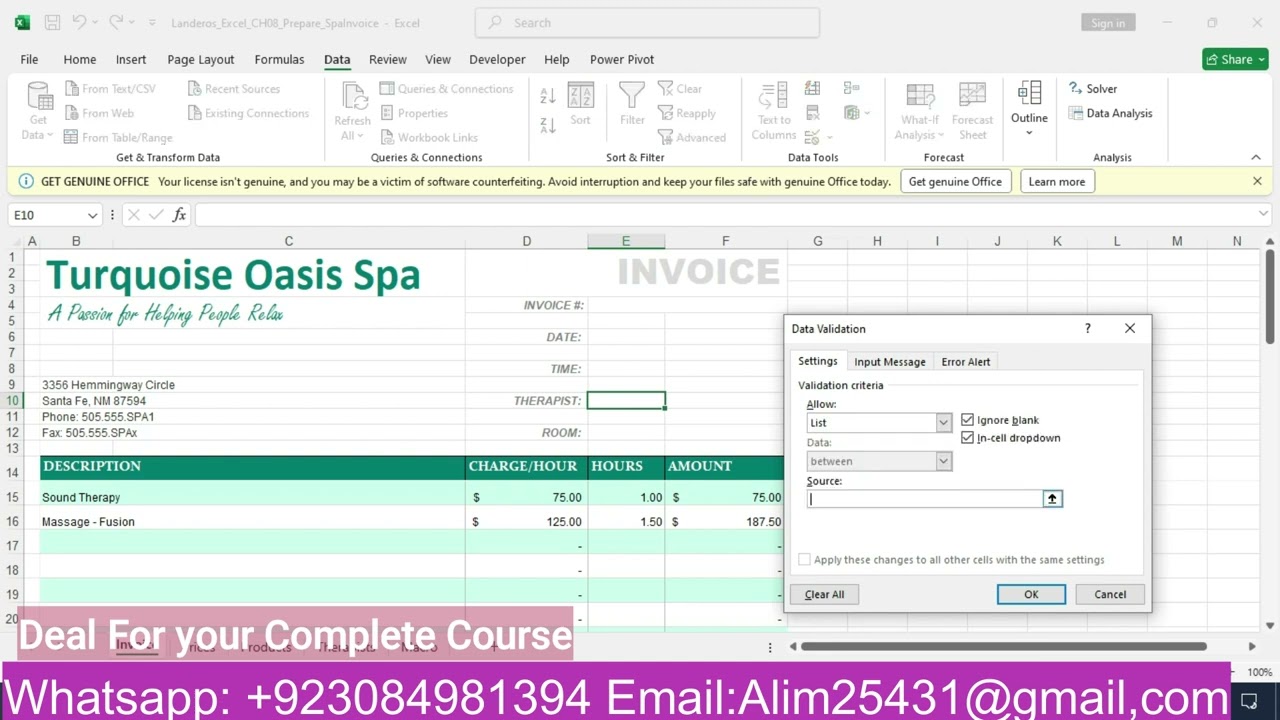Toggle Ignore blank checkbox
Screen dimensions: 1280x720
point(967,420)
